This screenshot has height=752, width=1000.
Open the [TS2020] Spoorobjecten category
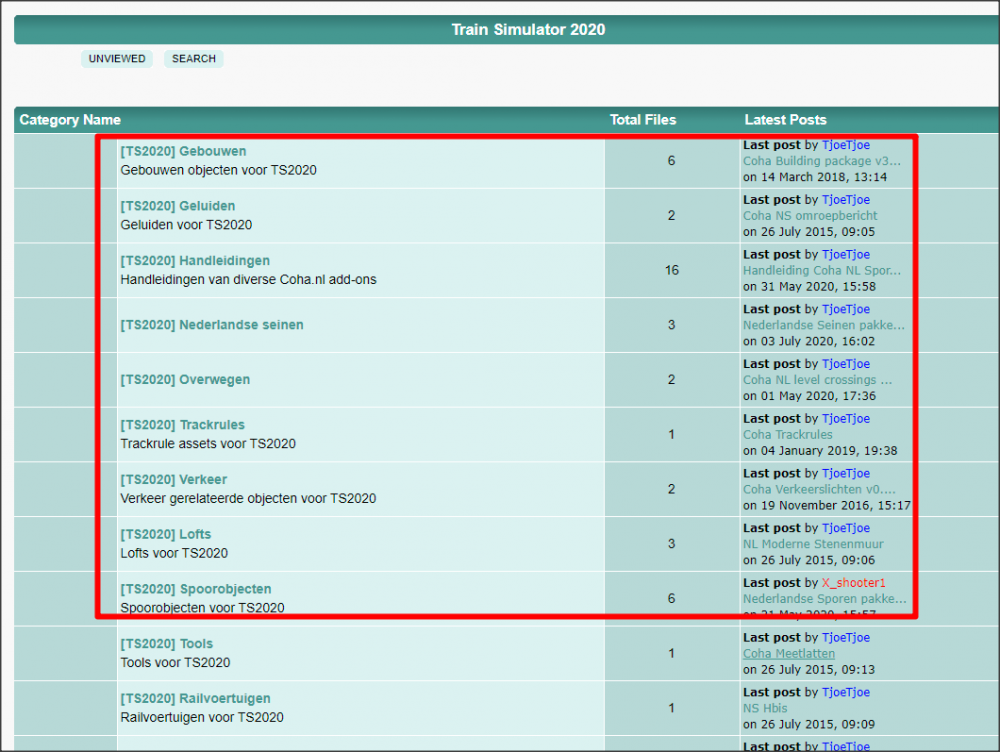(x=195, y=589)
